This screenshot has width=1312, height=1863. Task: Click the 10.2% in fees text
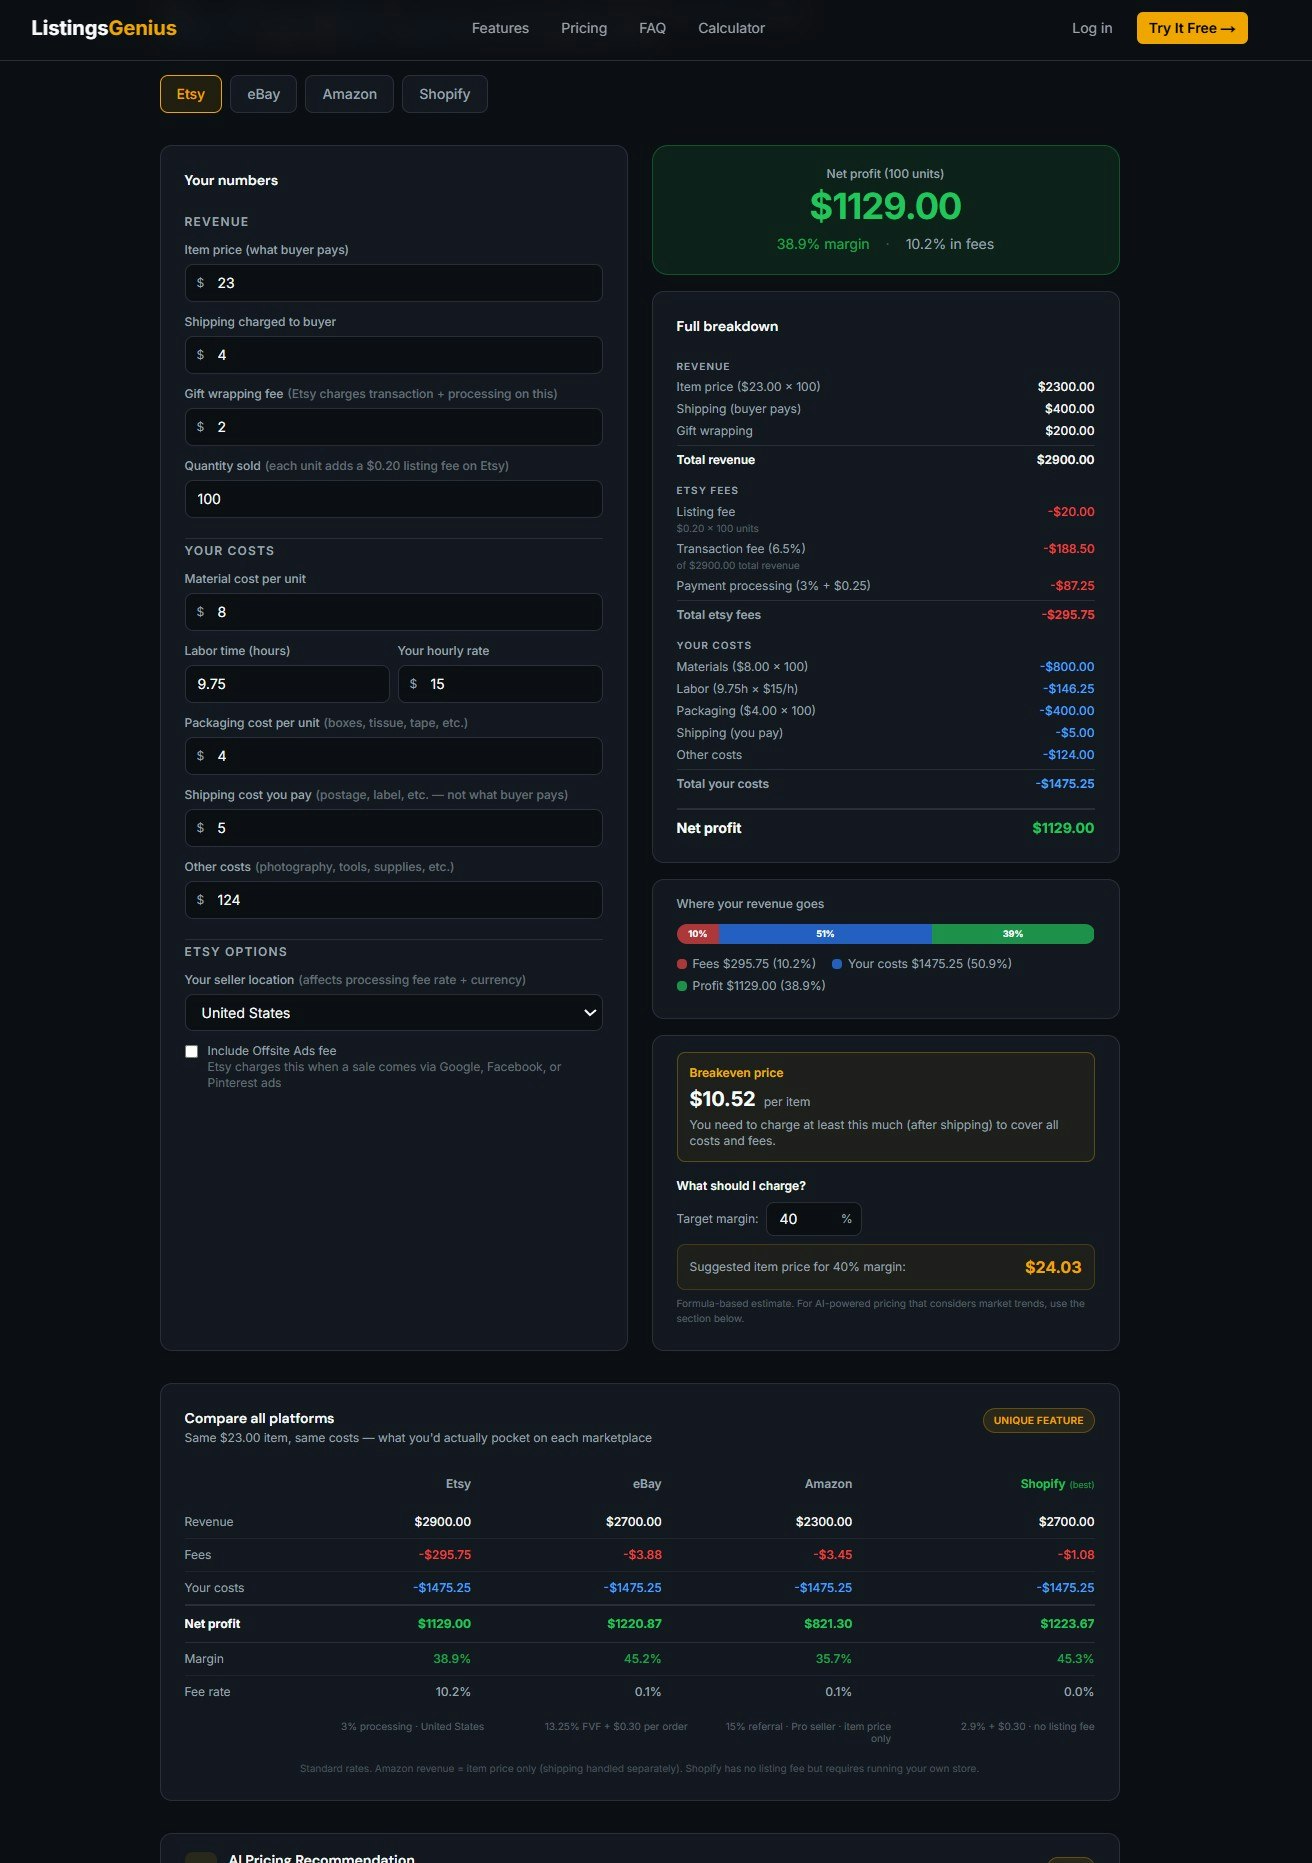point(950,244)
